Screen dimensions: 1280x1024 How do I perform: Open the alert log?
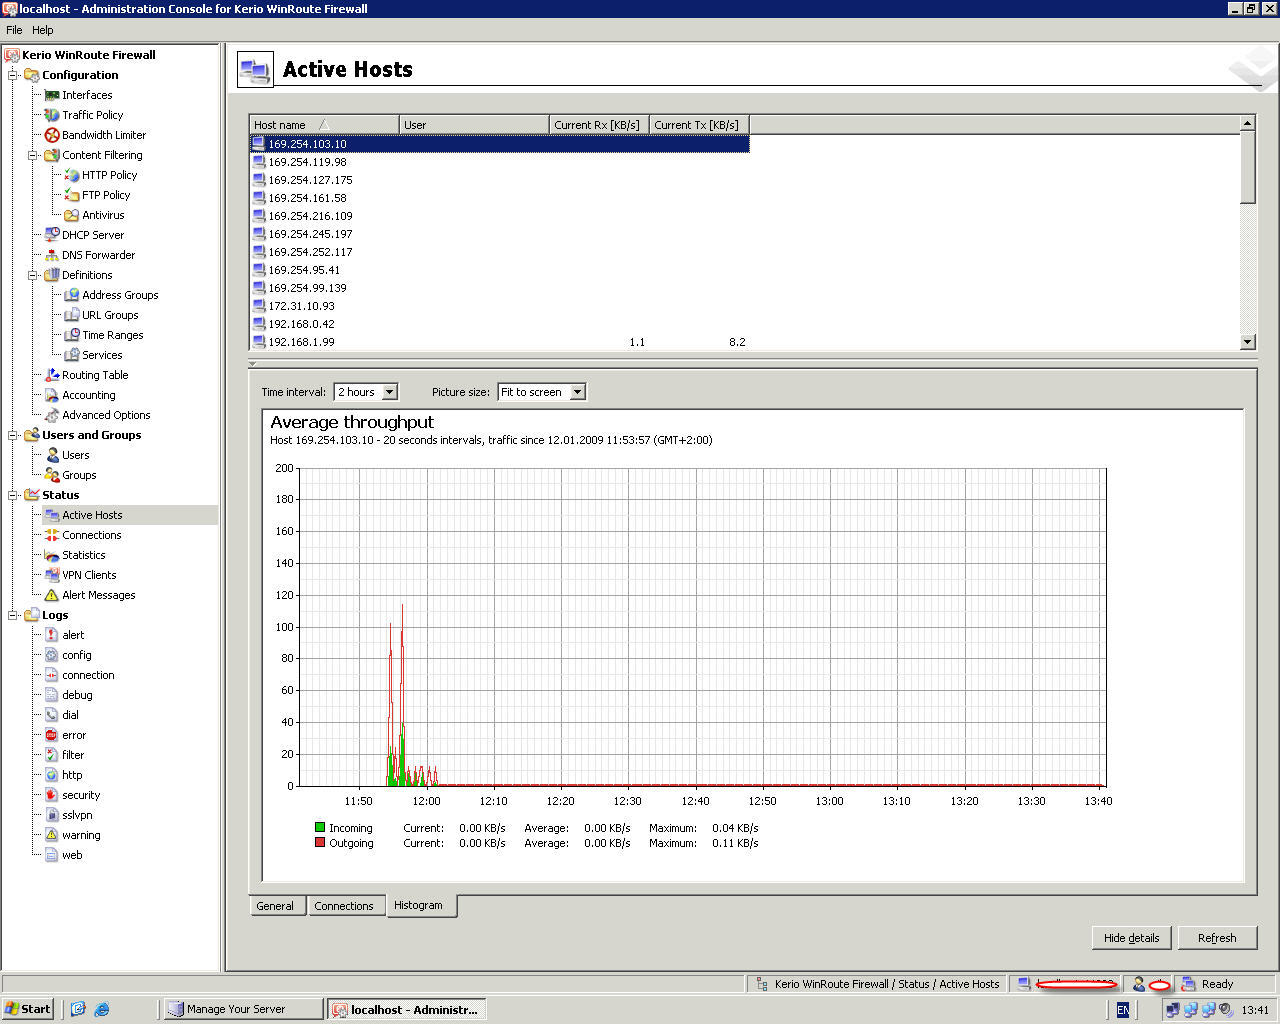pyautogui.click(x=73, y=635)
